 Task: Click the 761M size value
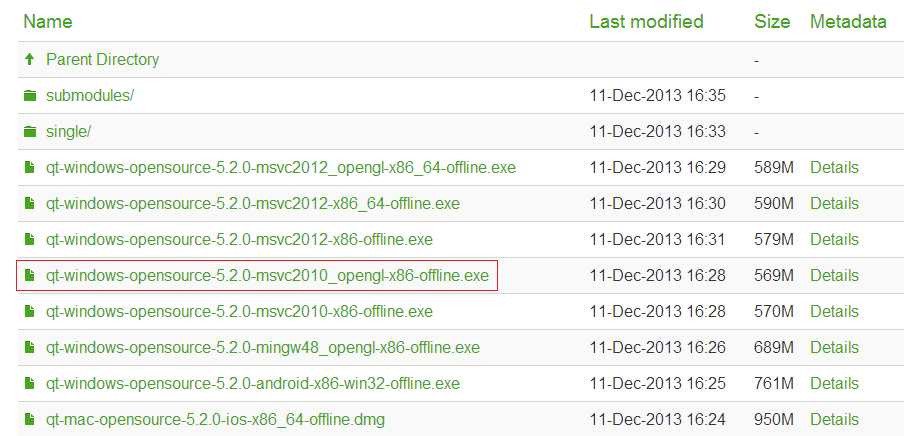(x=774, y=384)
